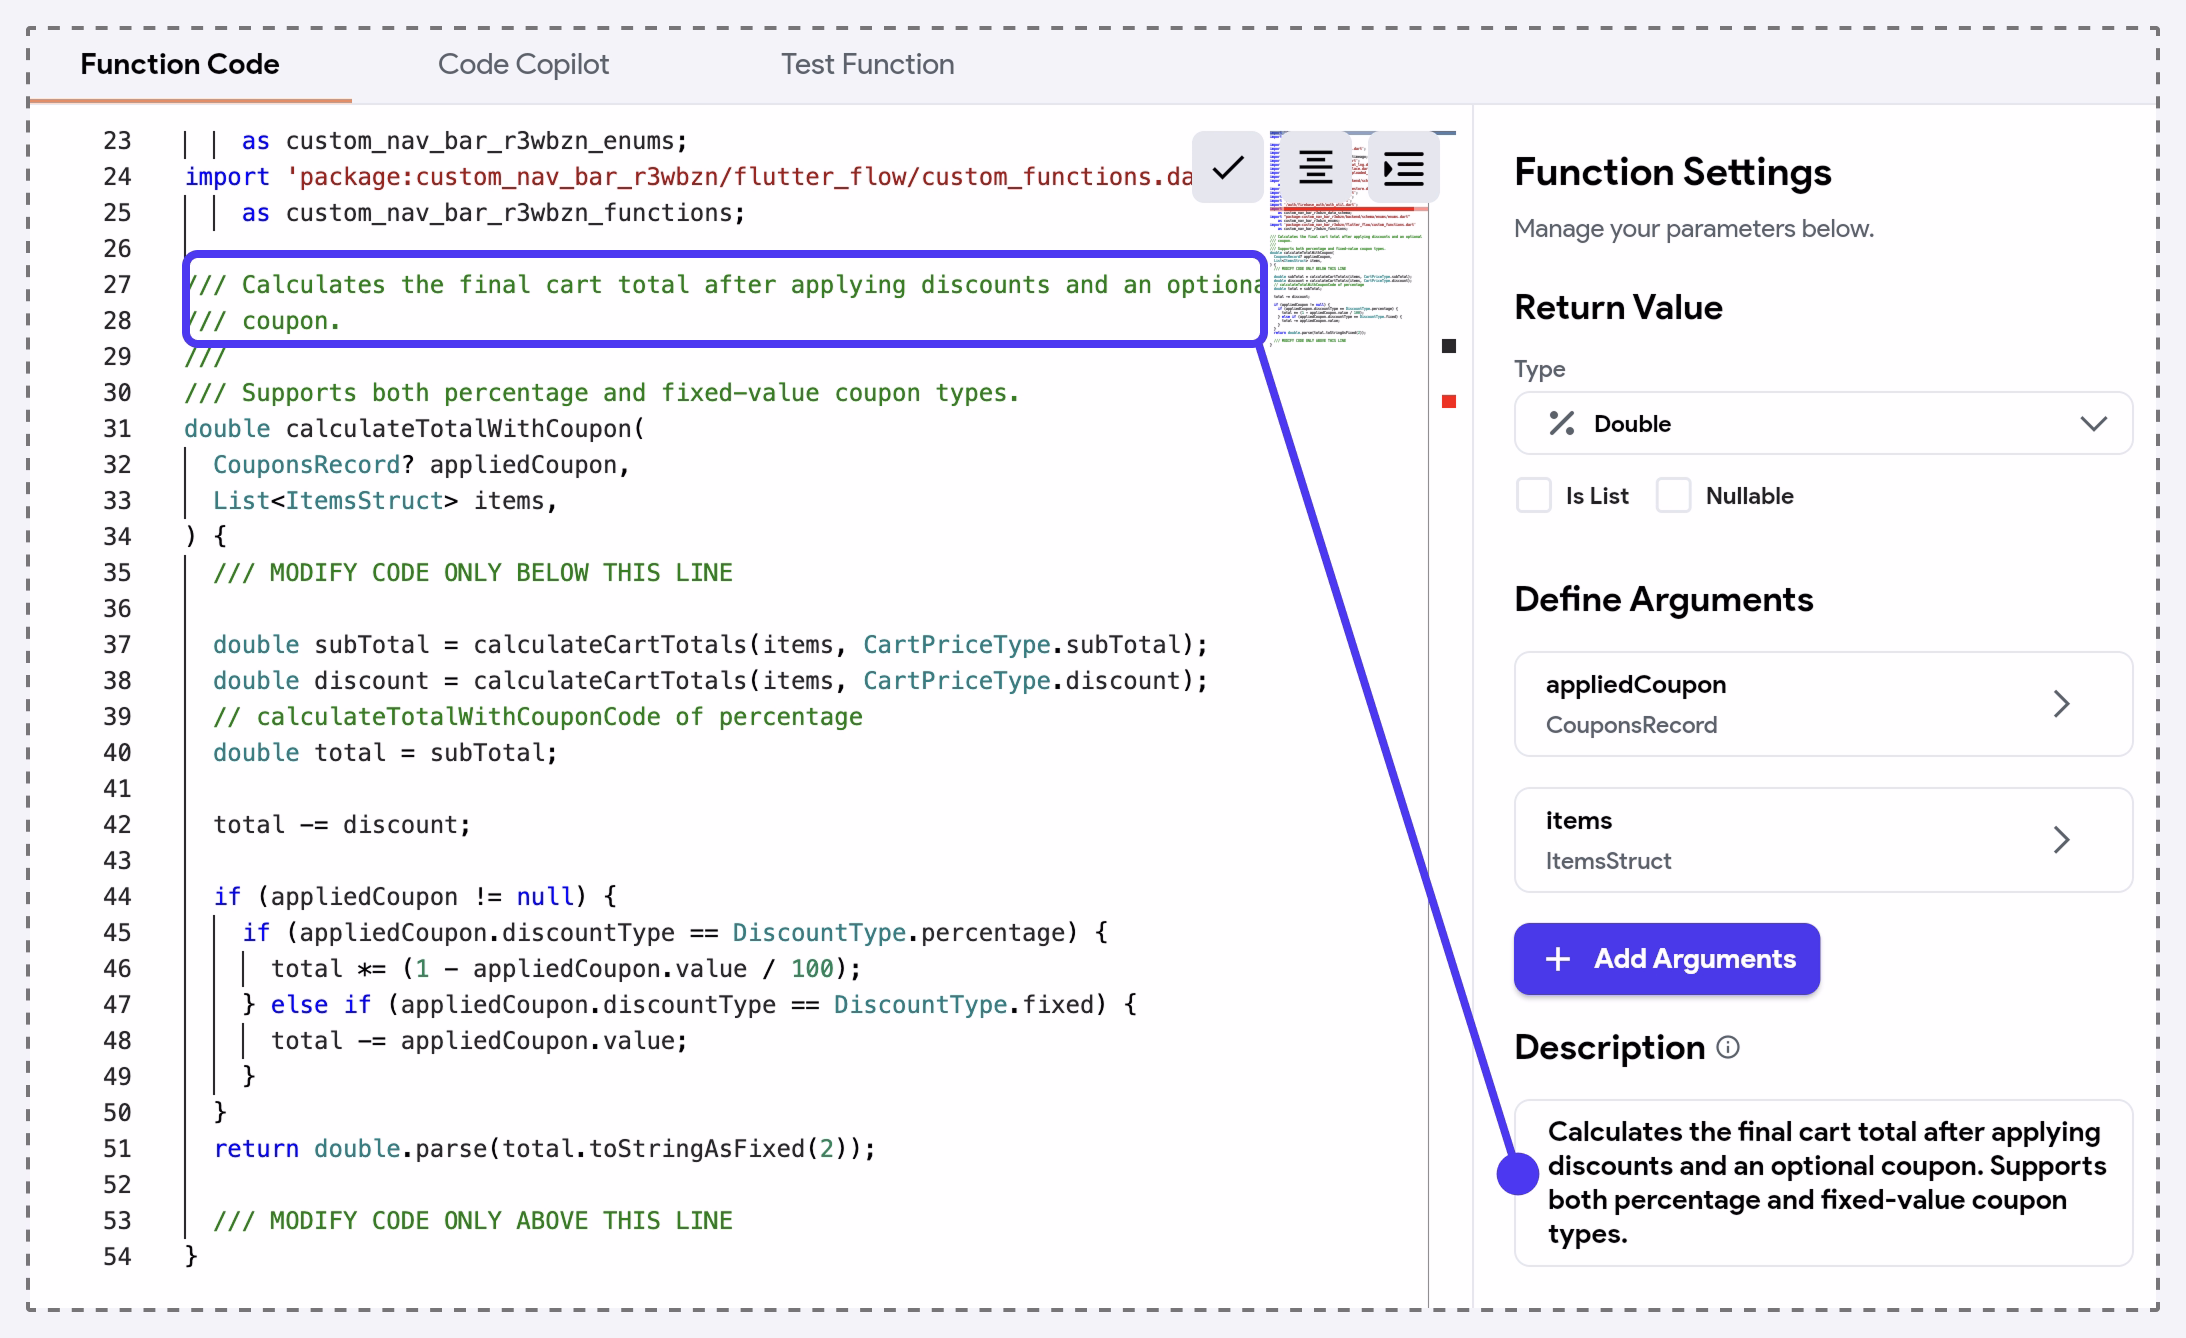Click the code minimap preview
Image resolution: width=2186 pixels, height=1338 pixels.
pyautogui.click(x=1348, y=238)
